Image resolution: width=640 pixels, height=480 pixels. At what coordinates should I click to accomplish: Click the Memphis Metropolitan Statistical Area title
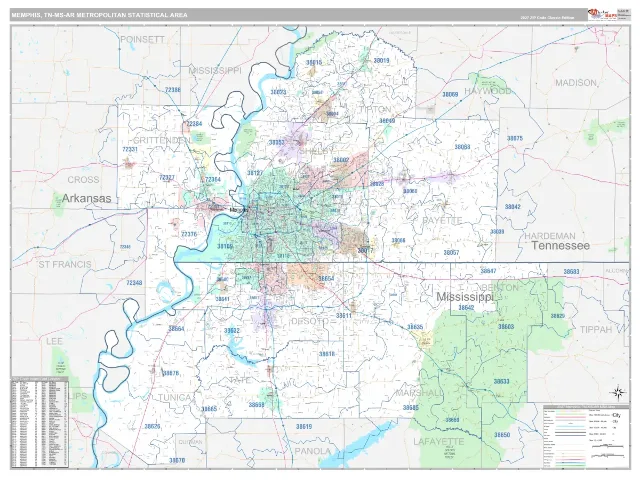click(100, 15)
